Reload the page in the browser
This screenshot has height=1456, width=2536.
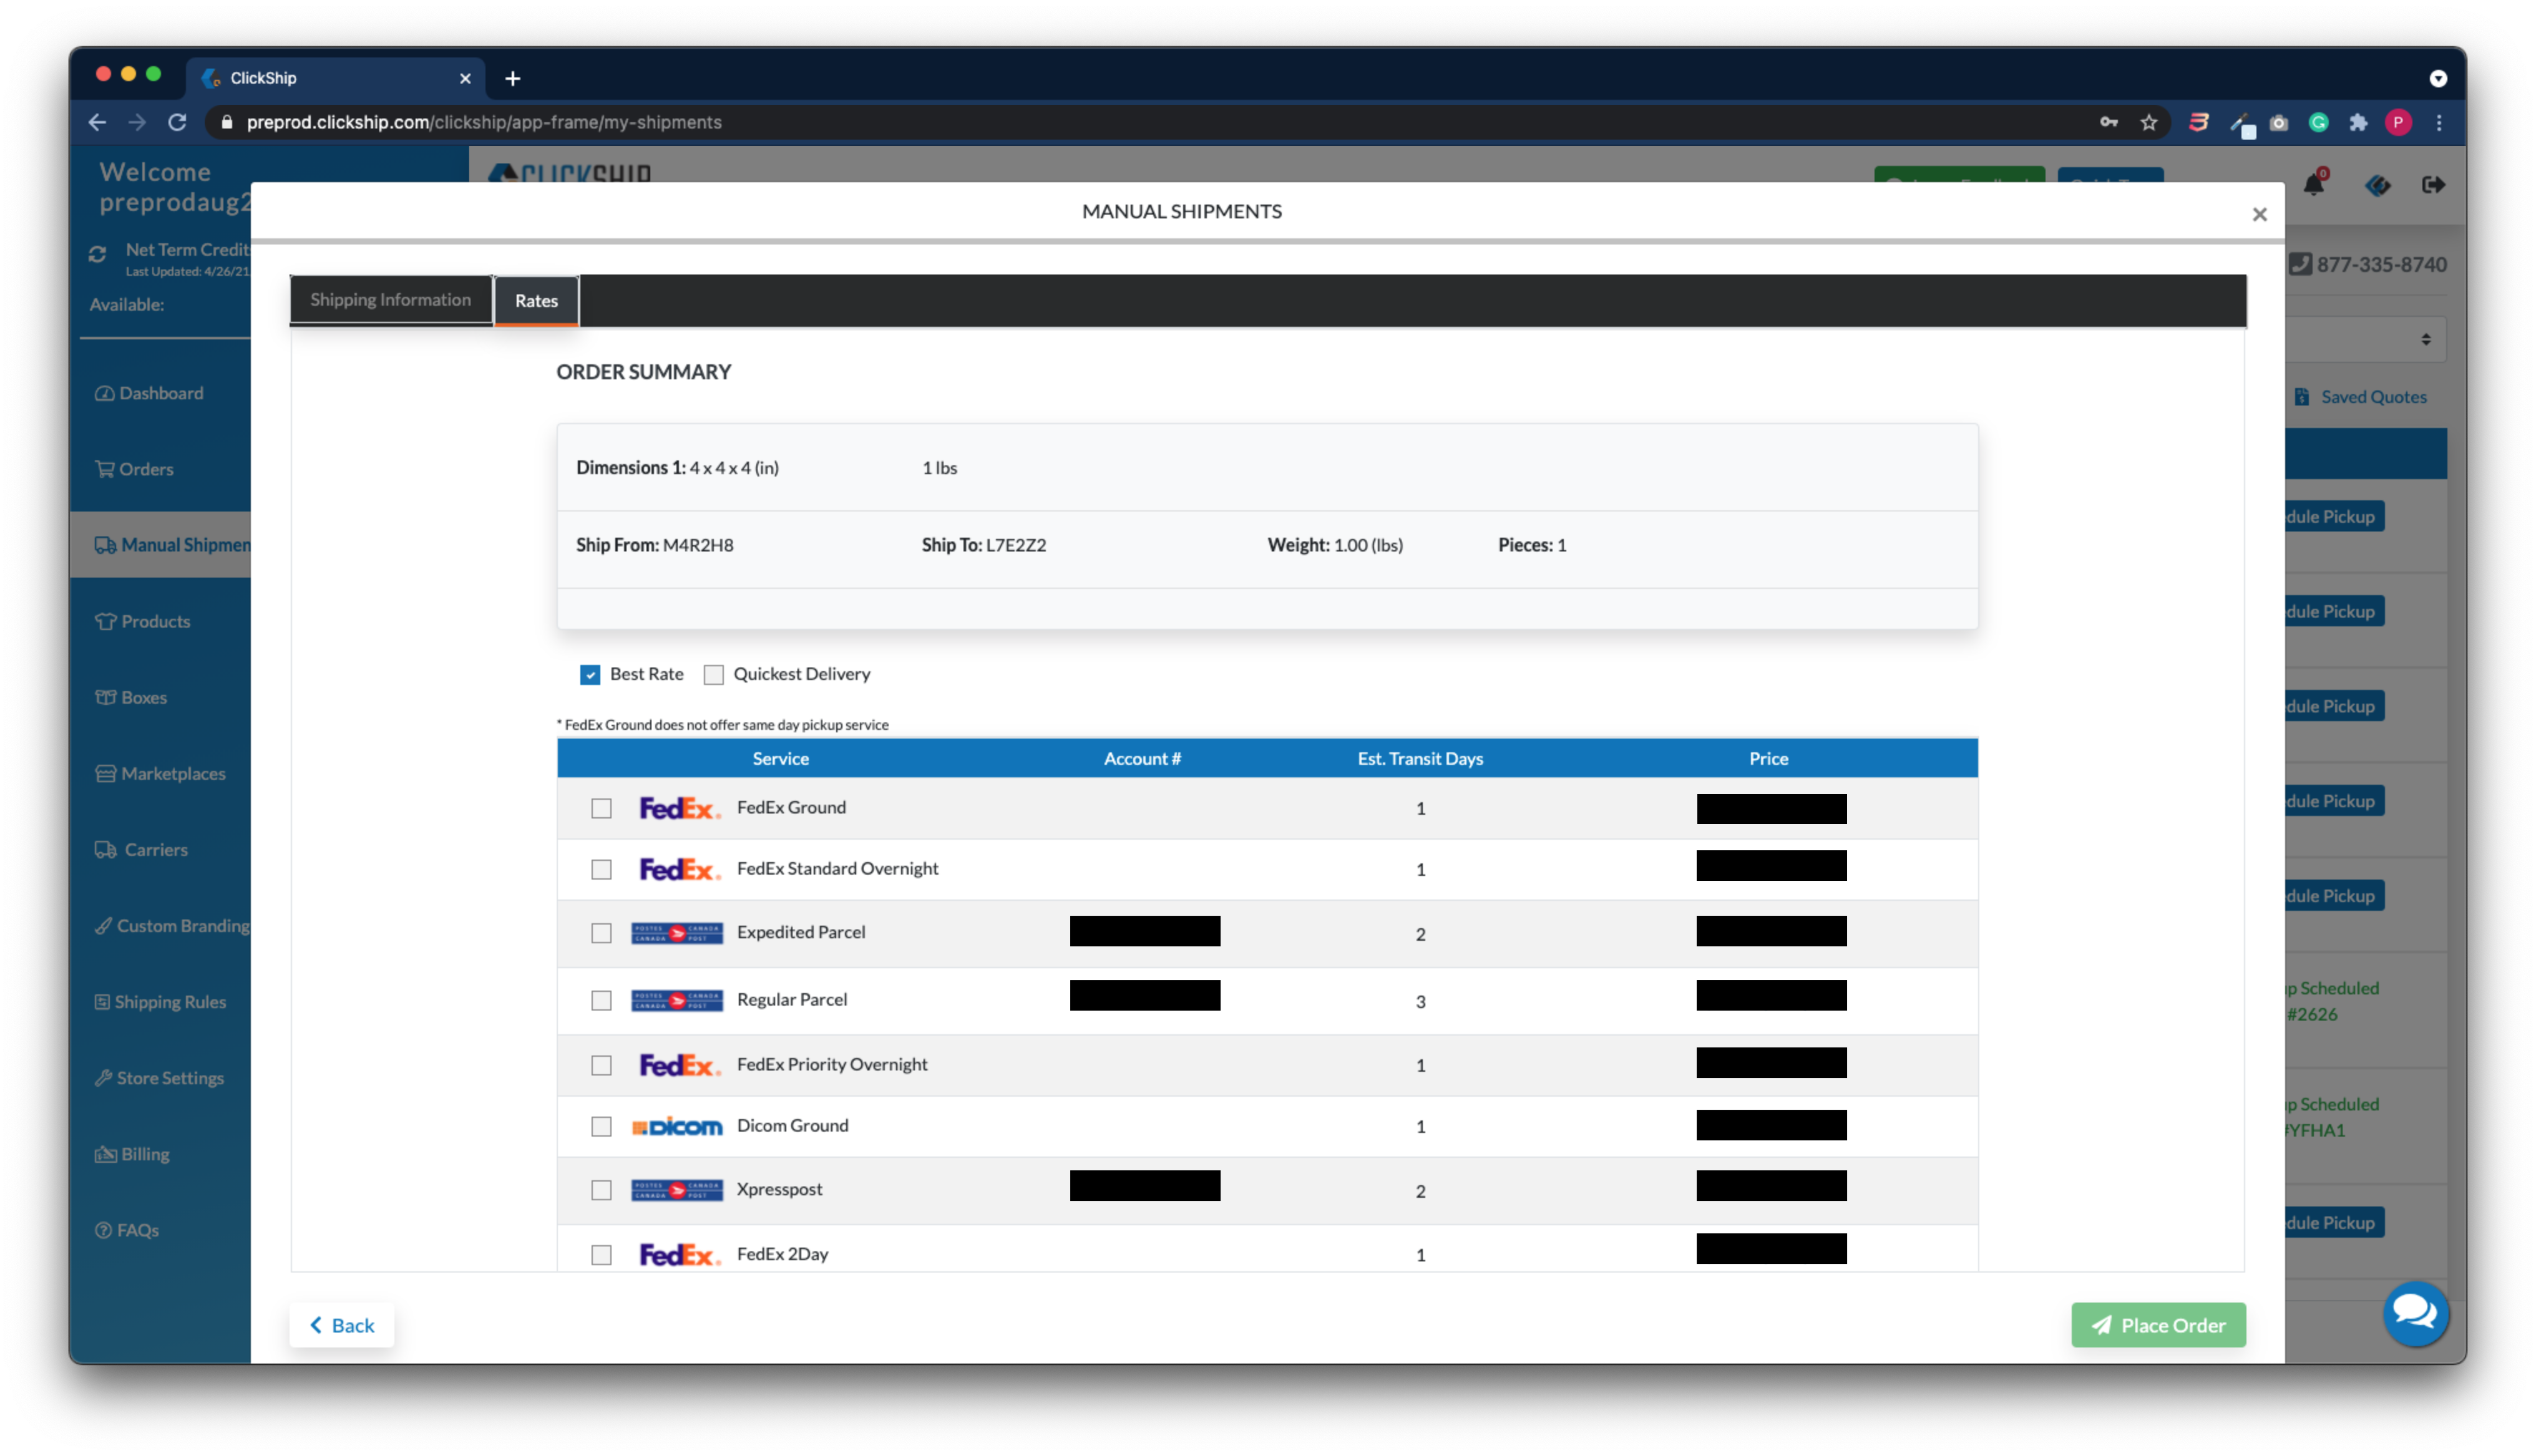click(177, 122)
